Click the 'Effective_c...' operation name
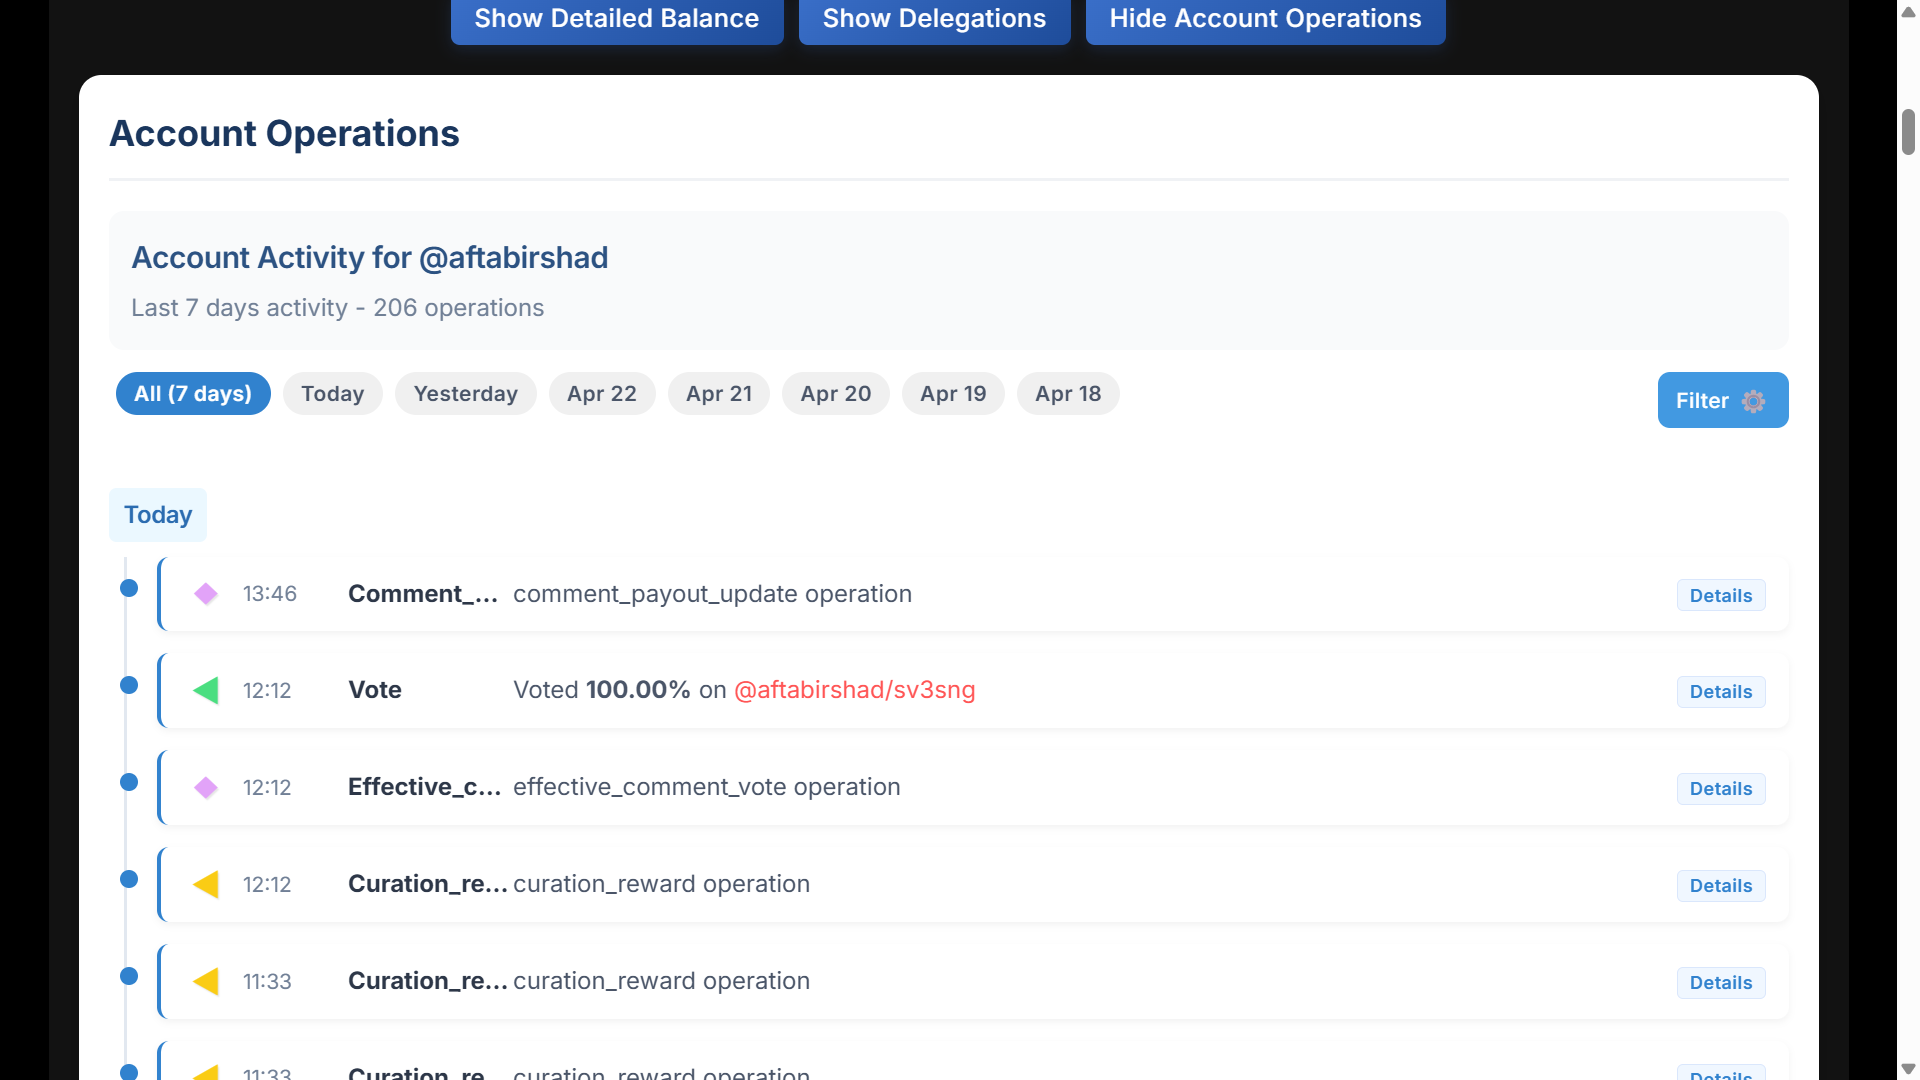 click(425, 787)
